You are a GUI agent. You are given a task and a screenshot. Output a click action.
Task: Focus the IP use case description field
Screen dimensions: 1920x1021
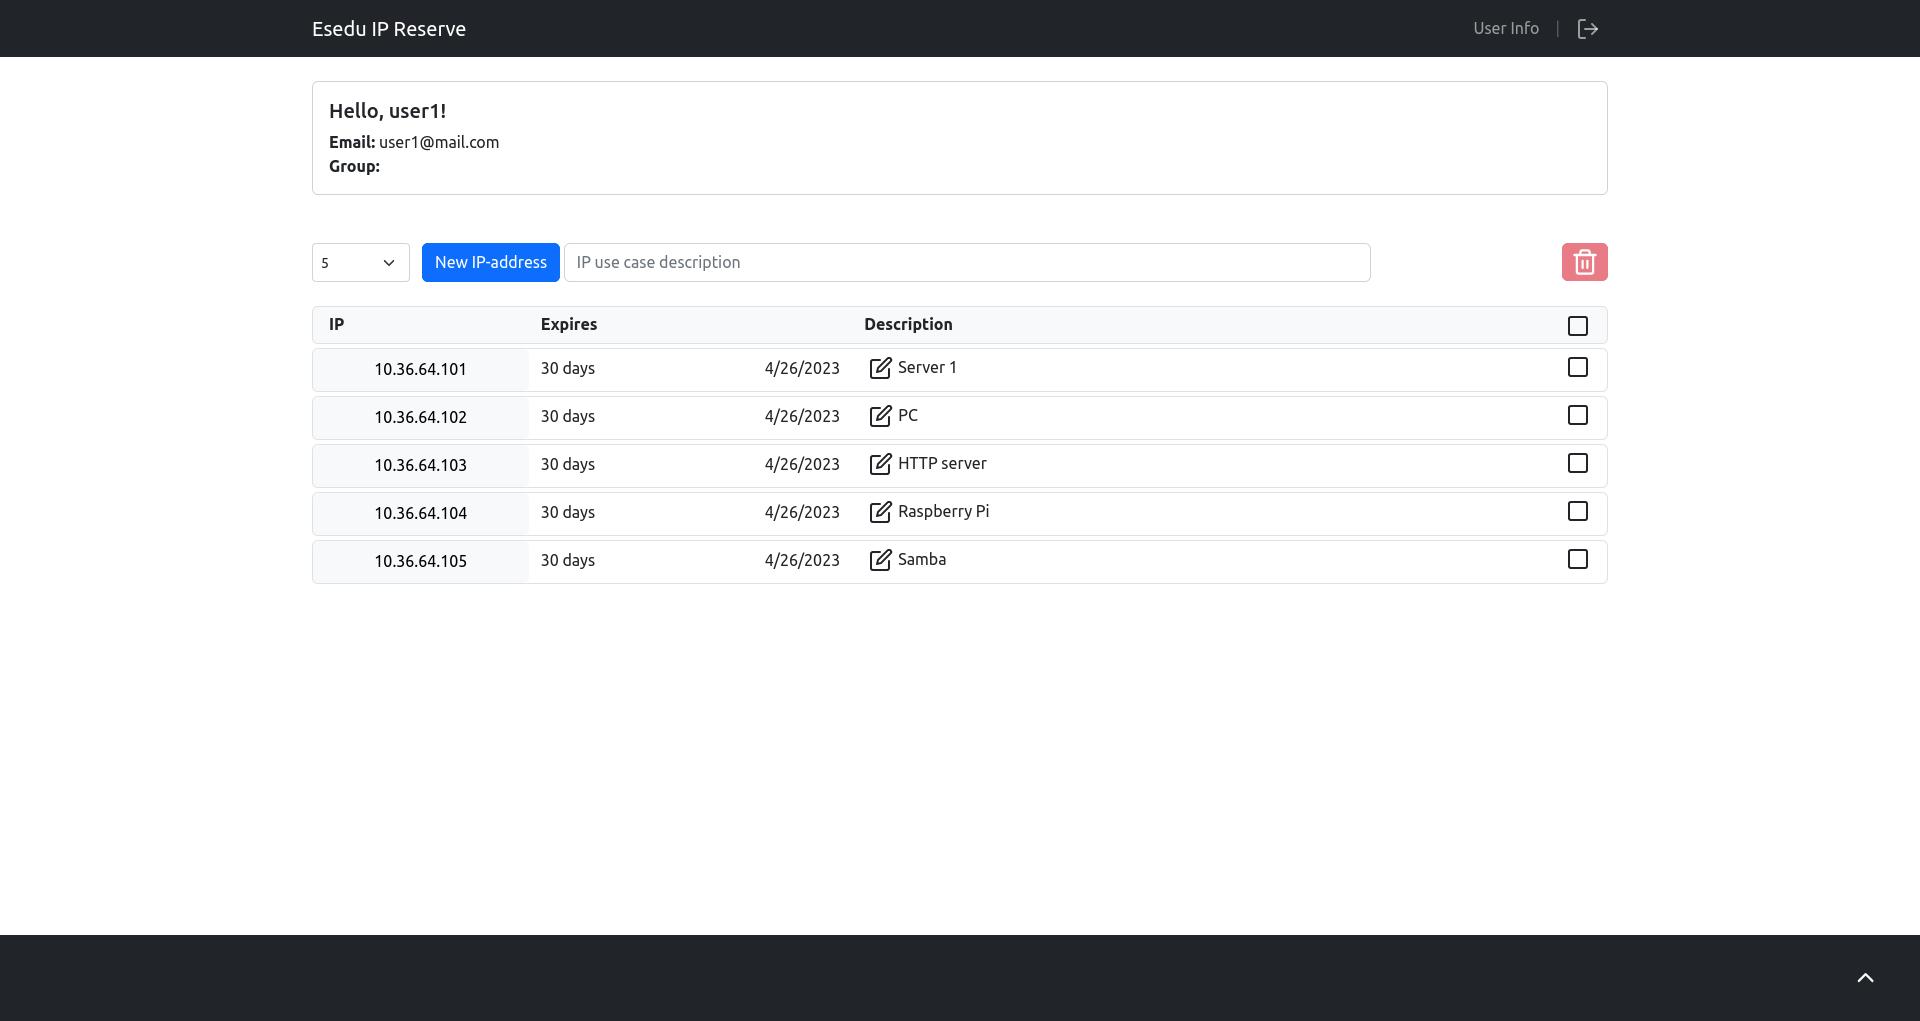pos(966,263)
